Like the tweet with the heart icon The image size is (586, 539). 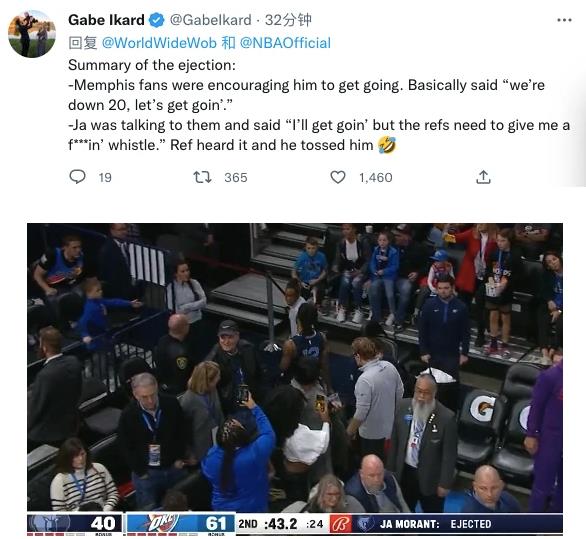(x=338, y=177)
